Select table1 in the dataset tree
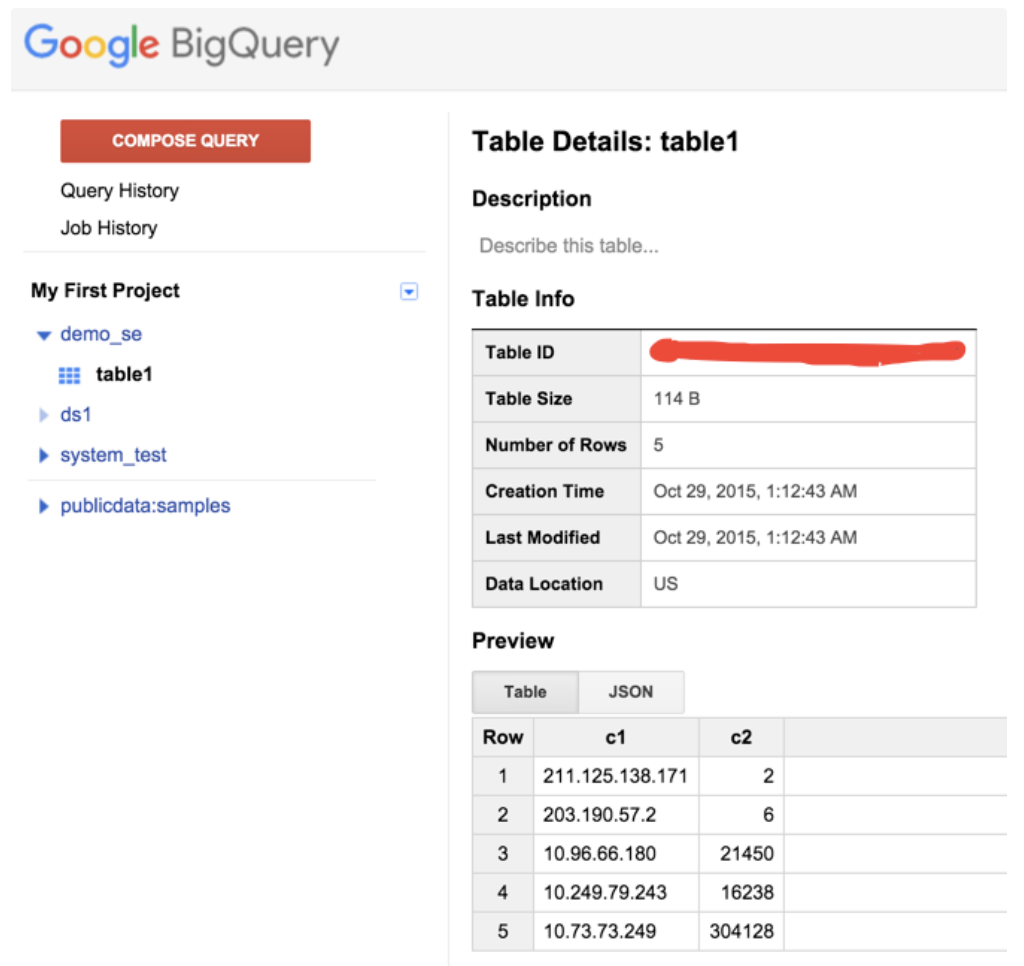The image size is (1024, 966). 124,375
